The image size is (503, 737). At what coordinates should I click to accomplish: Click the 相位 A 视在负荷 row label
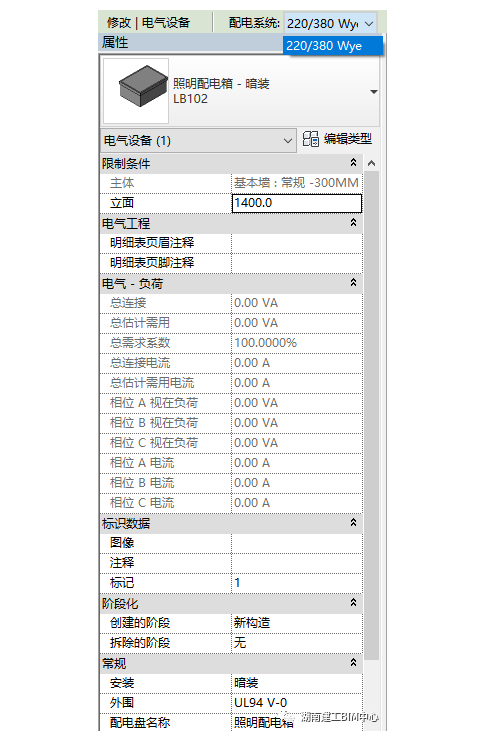pyautogui.click(x=154, y=403)
